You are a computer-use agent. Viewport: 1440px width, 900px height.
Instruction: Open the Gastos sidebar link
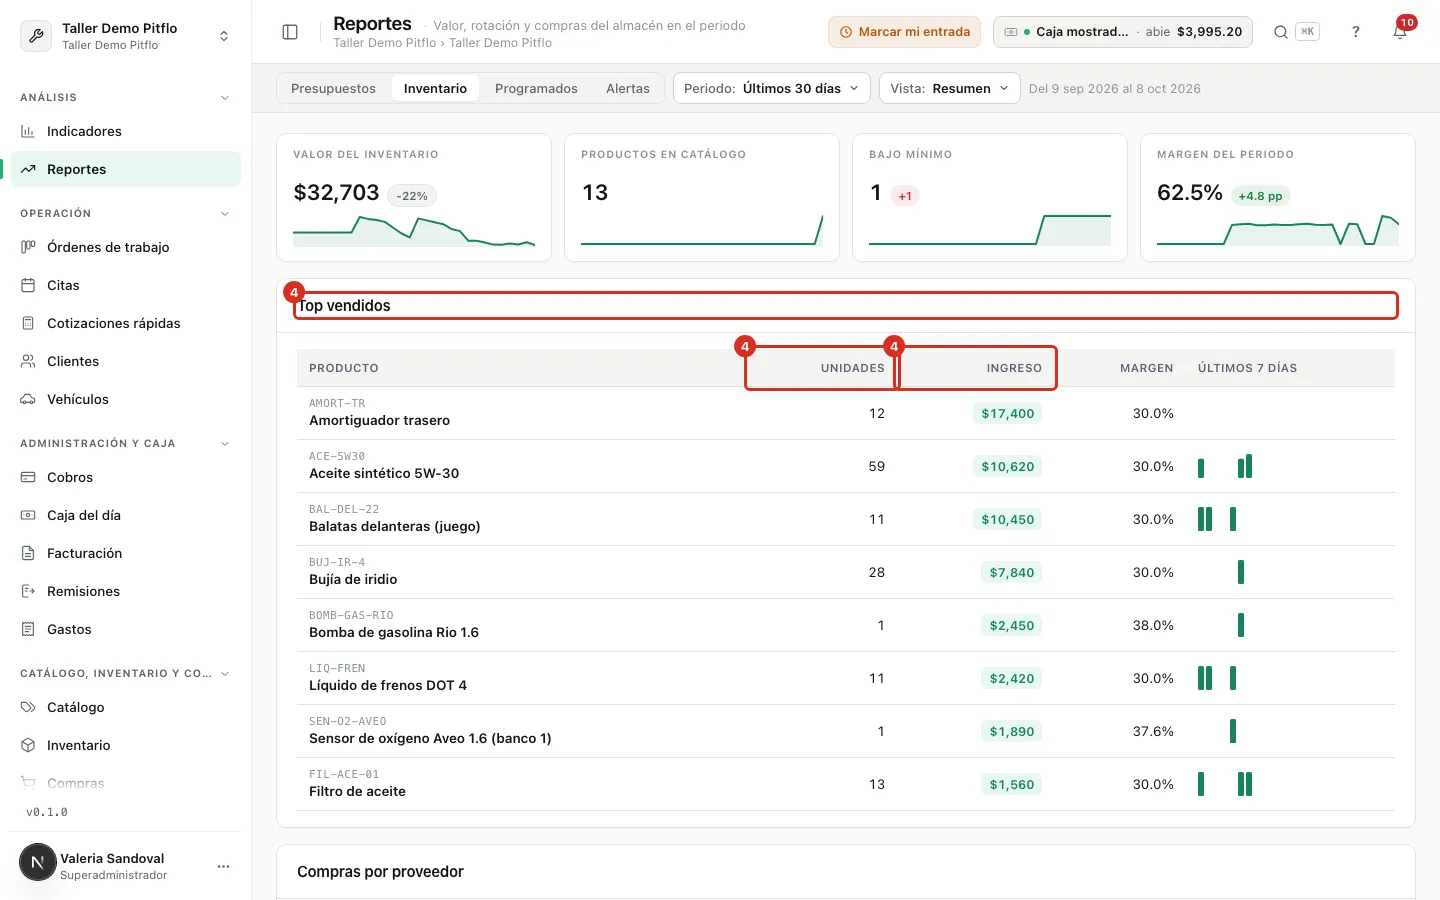[126, 629]
